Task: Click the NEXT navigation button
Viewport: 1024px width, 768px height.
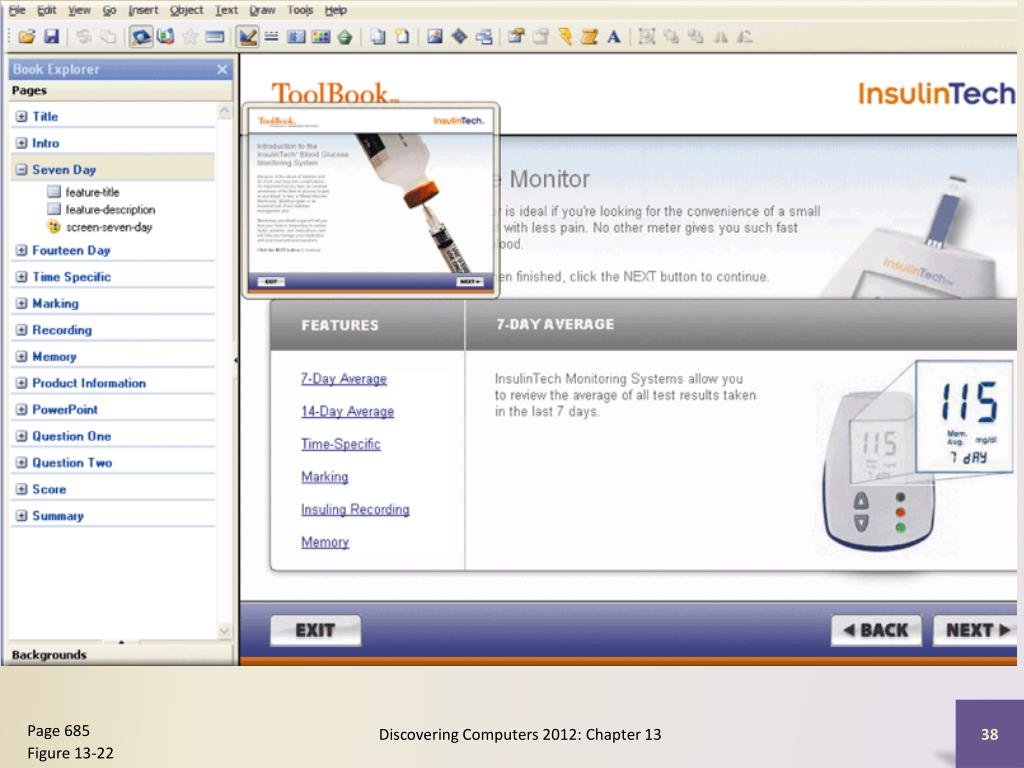Action: click(x=976, y=630)
